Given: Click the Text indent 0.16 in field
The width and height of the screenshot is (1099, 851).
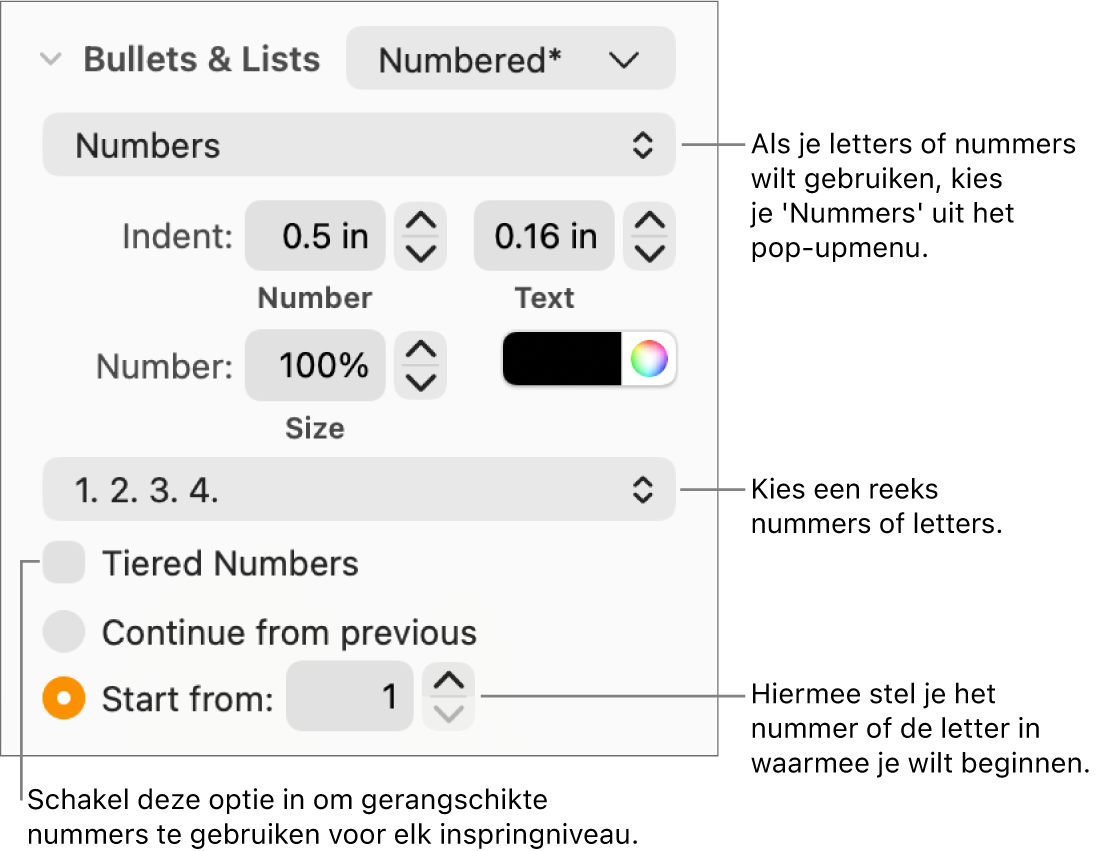Looking at the screenshot, I should [x=544, y=237].
